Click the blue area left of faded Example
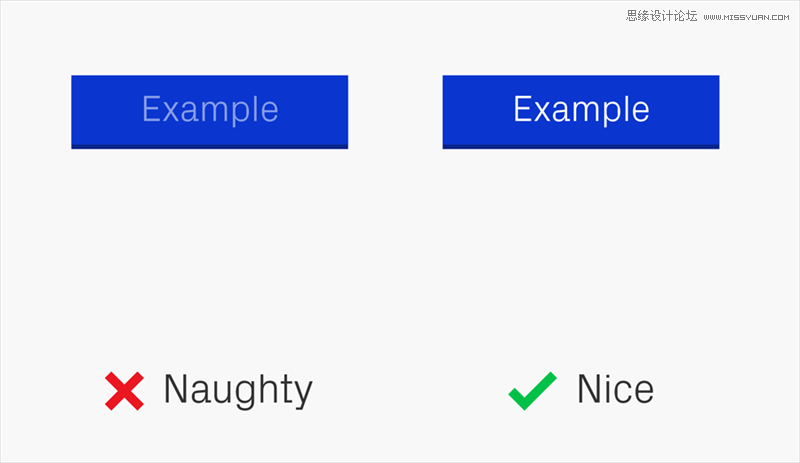Image resolution: width=800 pixels, height=463 pixels. [107, 110]
